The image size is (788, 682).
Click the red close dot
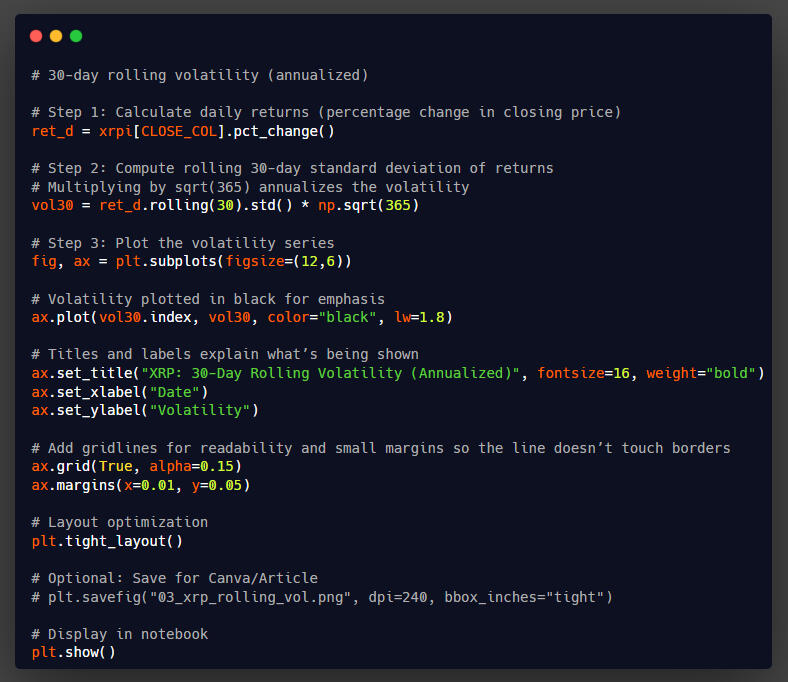point(36,36)
